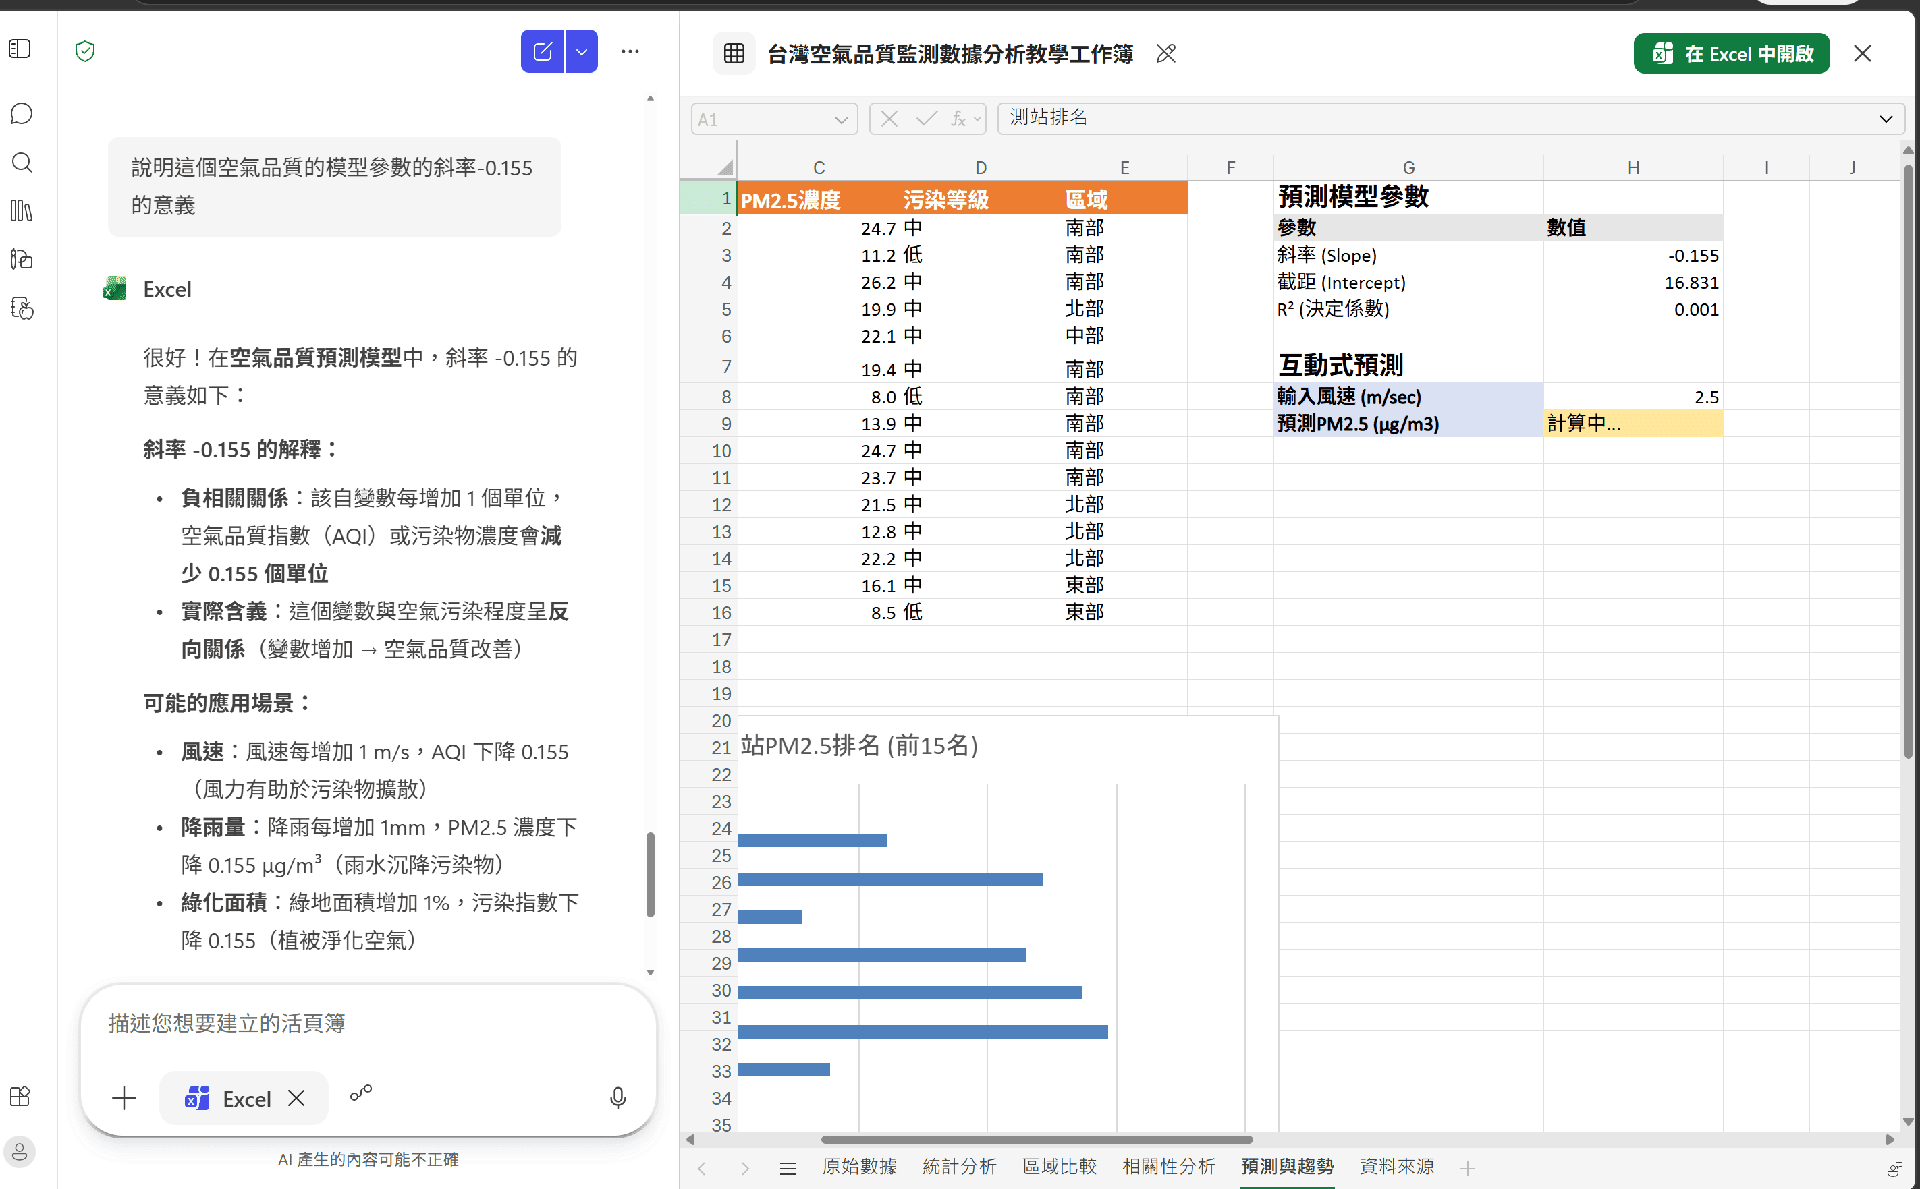The image size is (1920, 1189).
Task: Open workbook with '在 Excel 中開啟' button
Action: (1732, 54)
